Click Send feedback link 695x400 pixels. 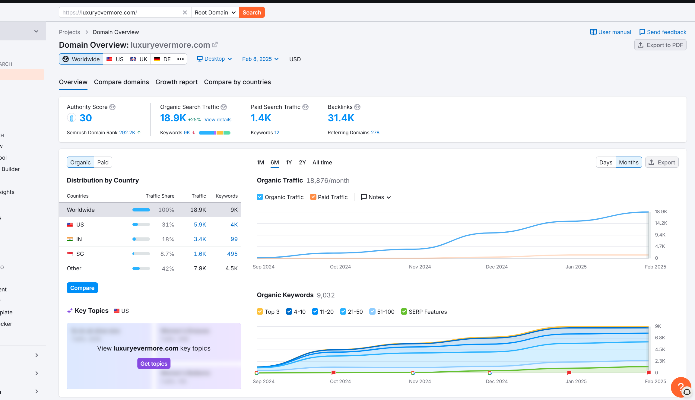tap(663, 32)
